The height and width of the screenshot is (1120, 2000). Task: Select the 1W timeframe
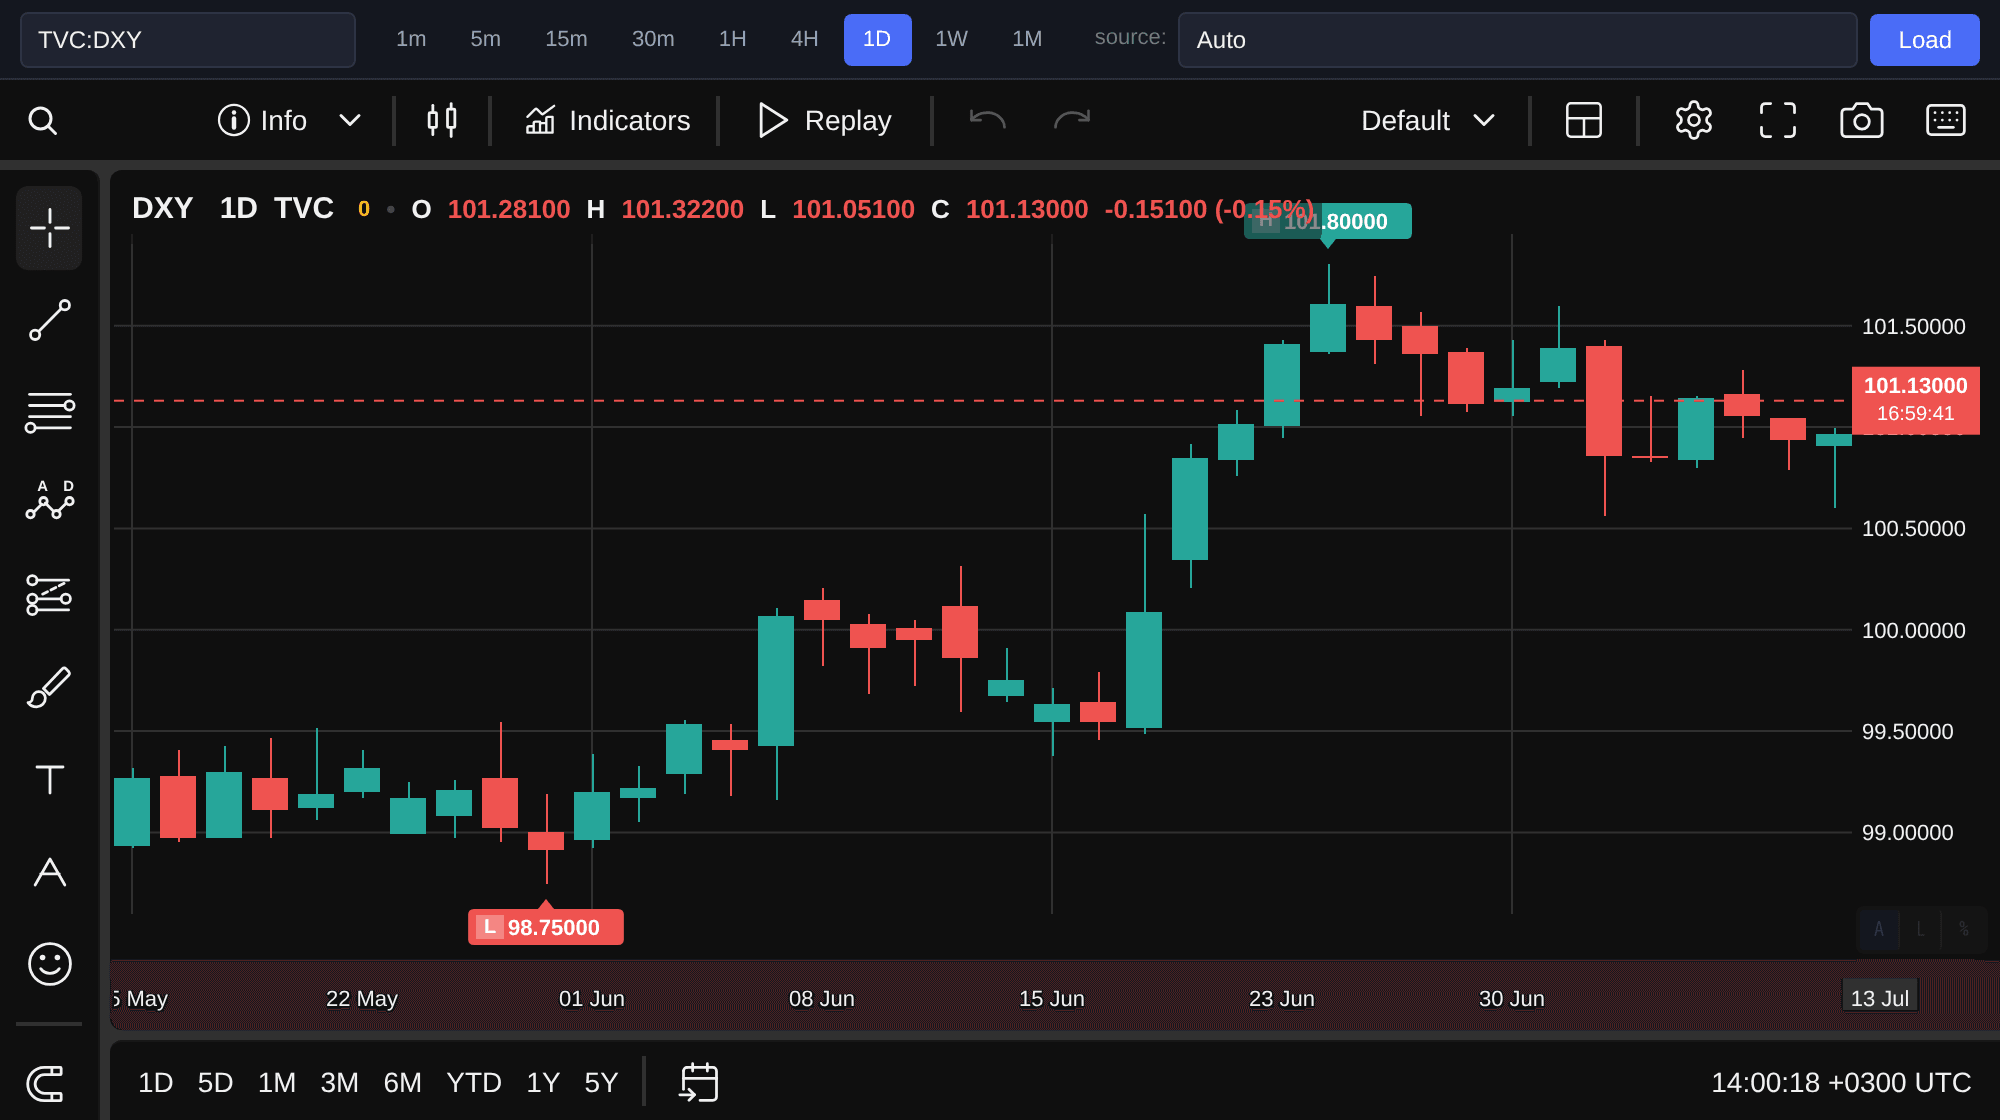(951, 39)
